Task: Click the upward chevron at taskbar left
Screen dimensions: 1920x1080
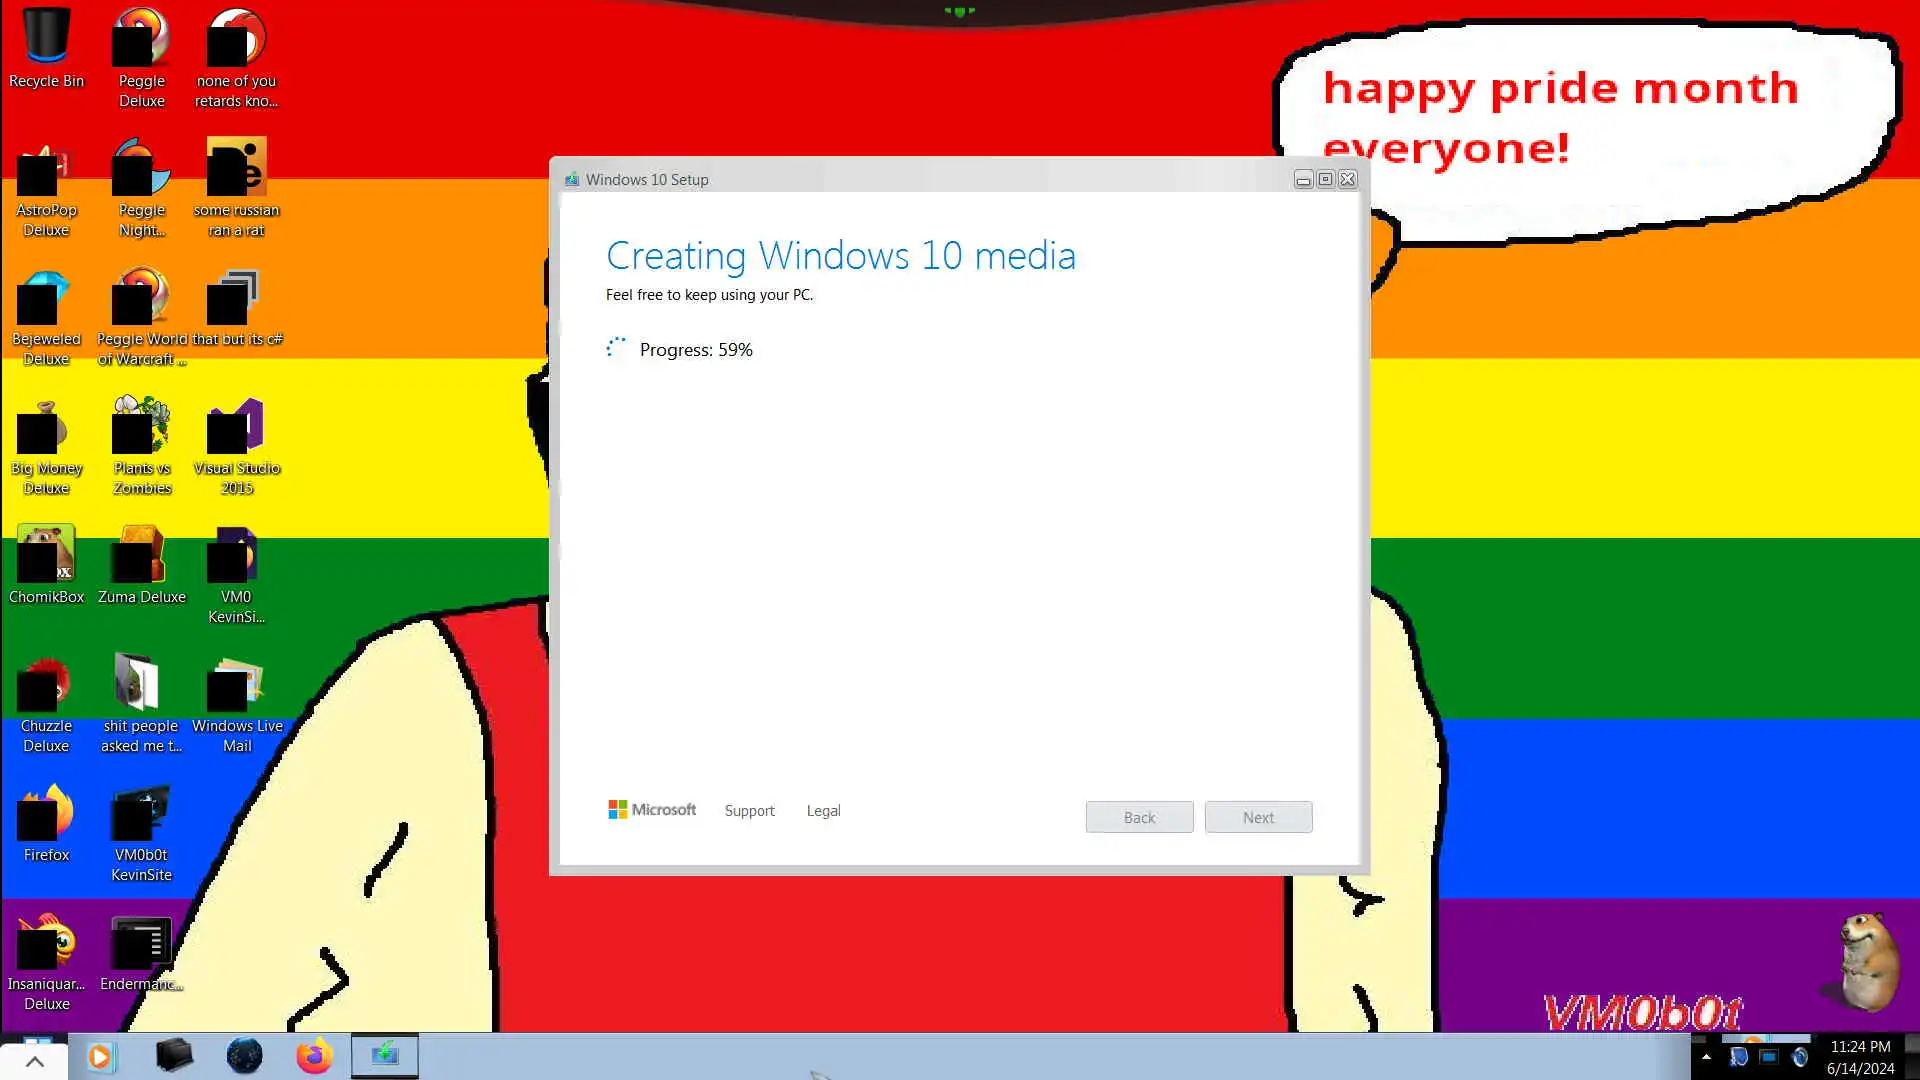Action: pos(34,1062)
